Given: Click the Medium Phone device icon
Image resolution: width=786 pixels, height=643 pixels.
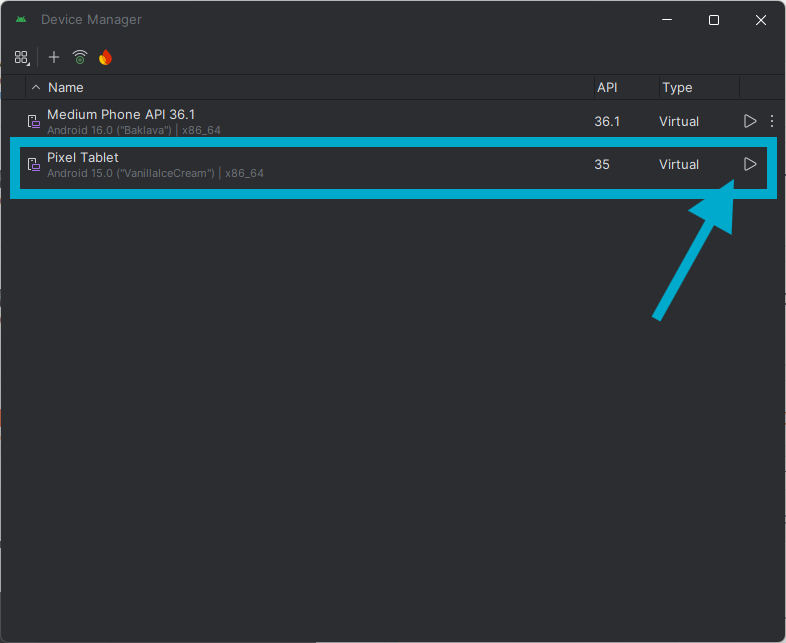Looking at the screenshot, I should coord(33,122).
